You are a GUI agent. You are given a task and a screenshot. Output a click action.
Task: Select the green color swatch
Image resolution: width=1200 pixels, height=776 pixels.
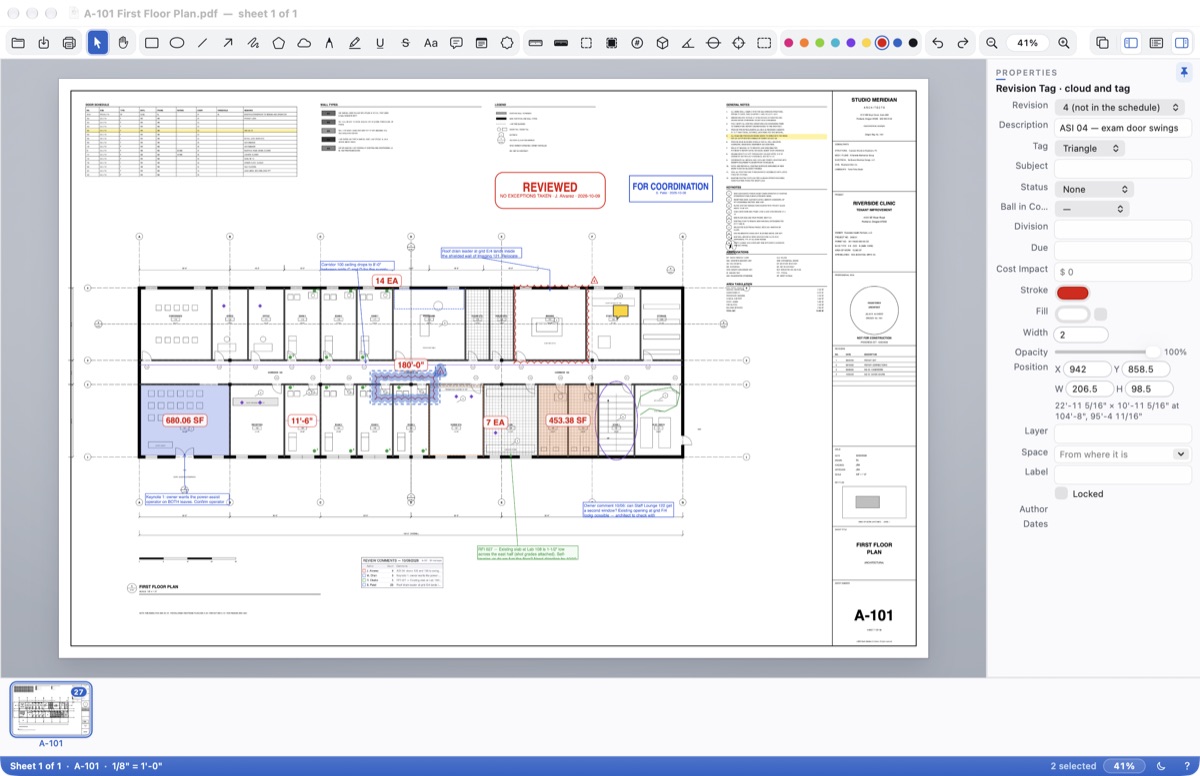point(820,43)
